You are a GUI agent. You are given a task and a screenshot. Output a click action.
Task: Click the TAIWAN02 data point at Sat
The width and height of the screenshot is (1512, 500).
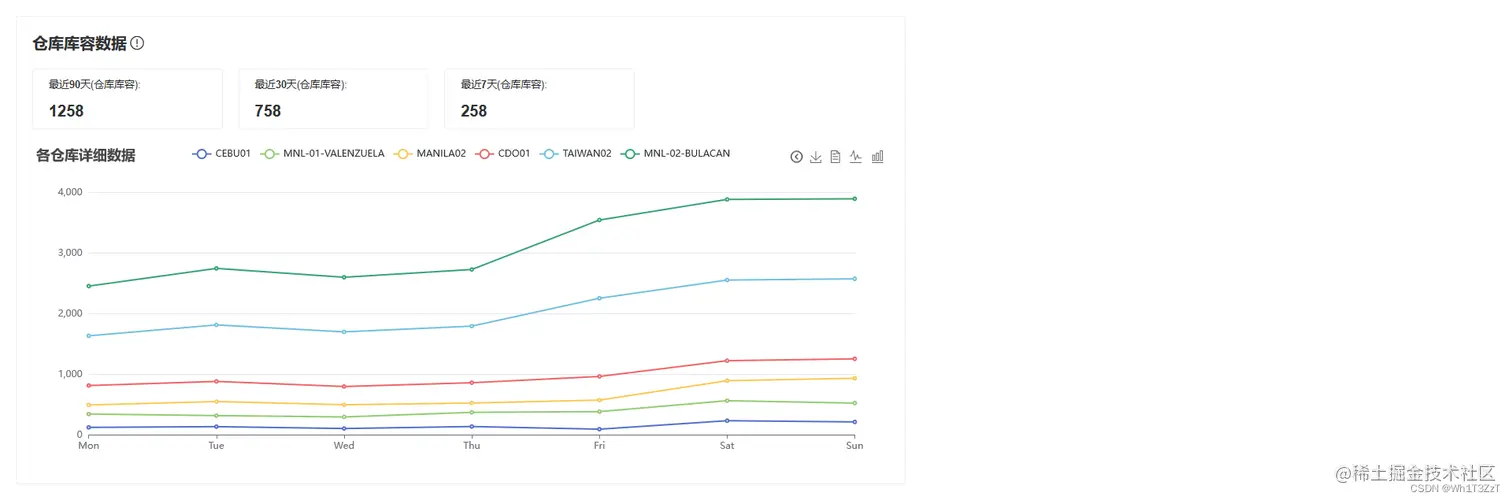[727, 280]
